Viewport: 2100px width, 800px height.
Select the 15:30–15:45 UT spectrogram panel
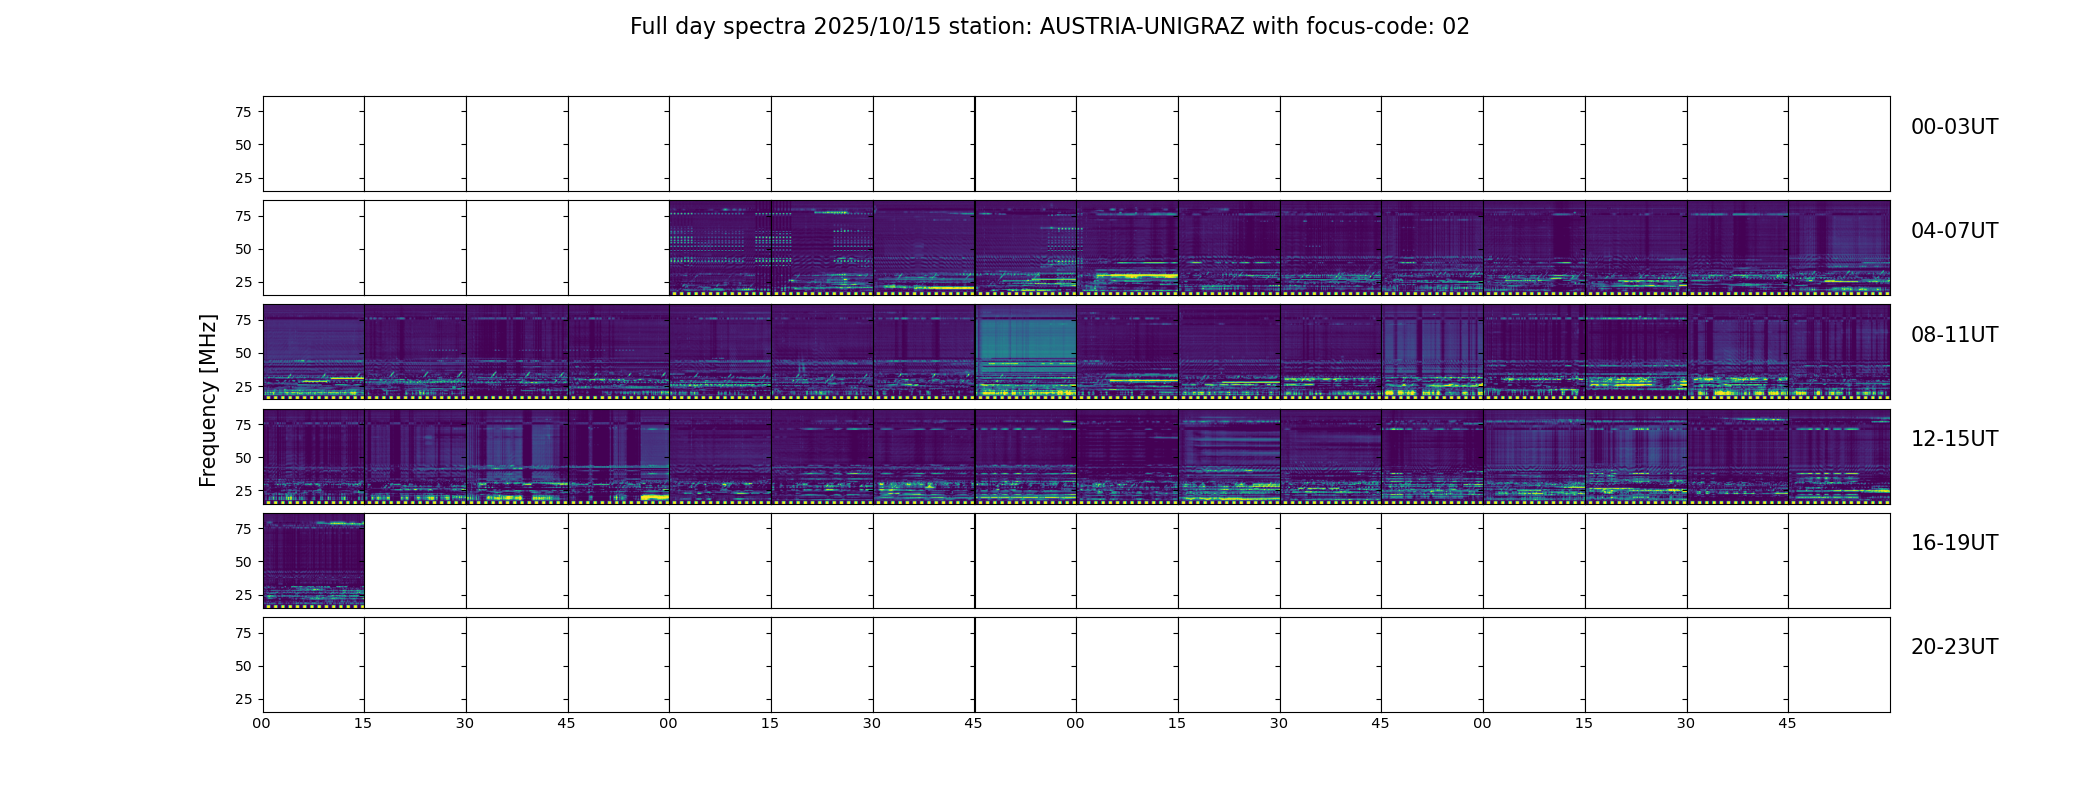pyautogui.click(x=1738, y=456)
